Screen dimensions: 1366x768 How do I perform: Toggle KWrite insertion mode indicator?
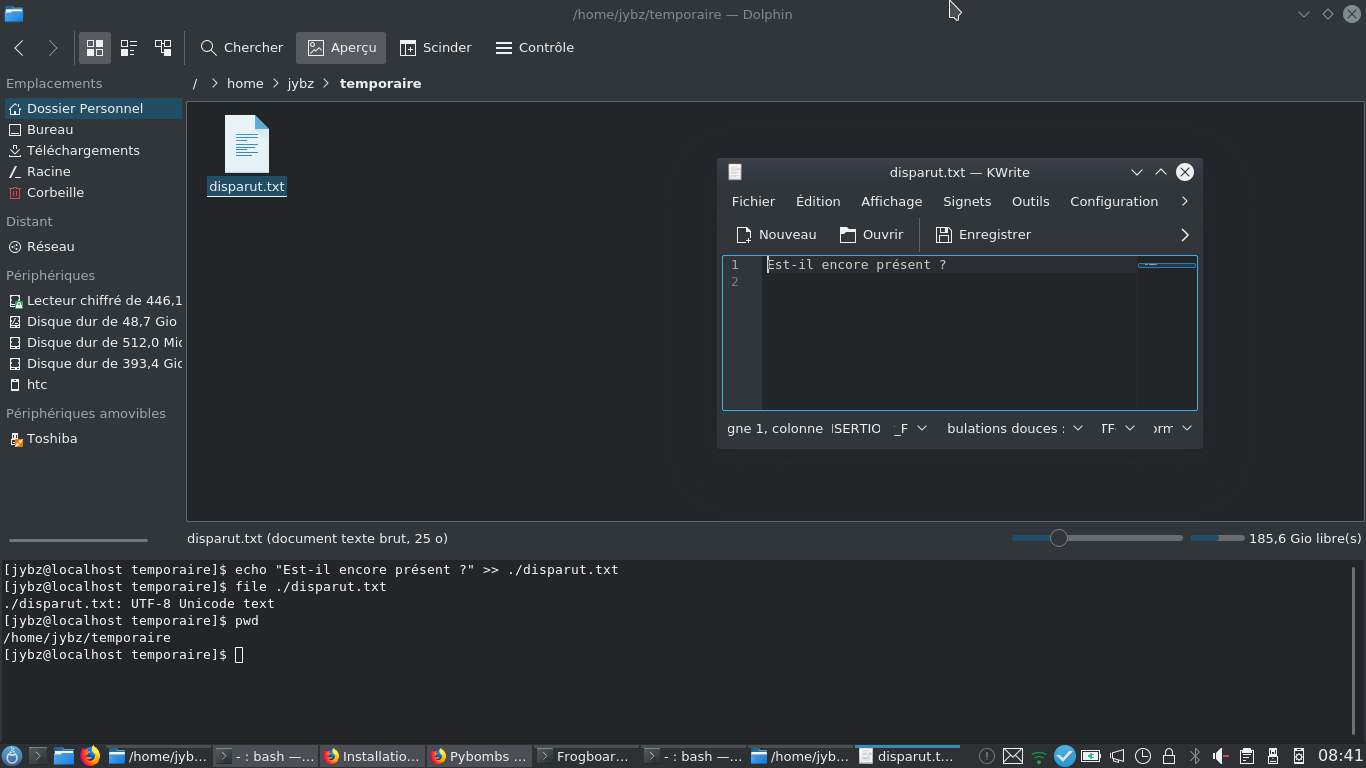(856, 428)
